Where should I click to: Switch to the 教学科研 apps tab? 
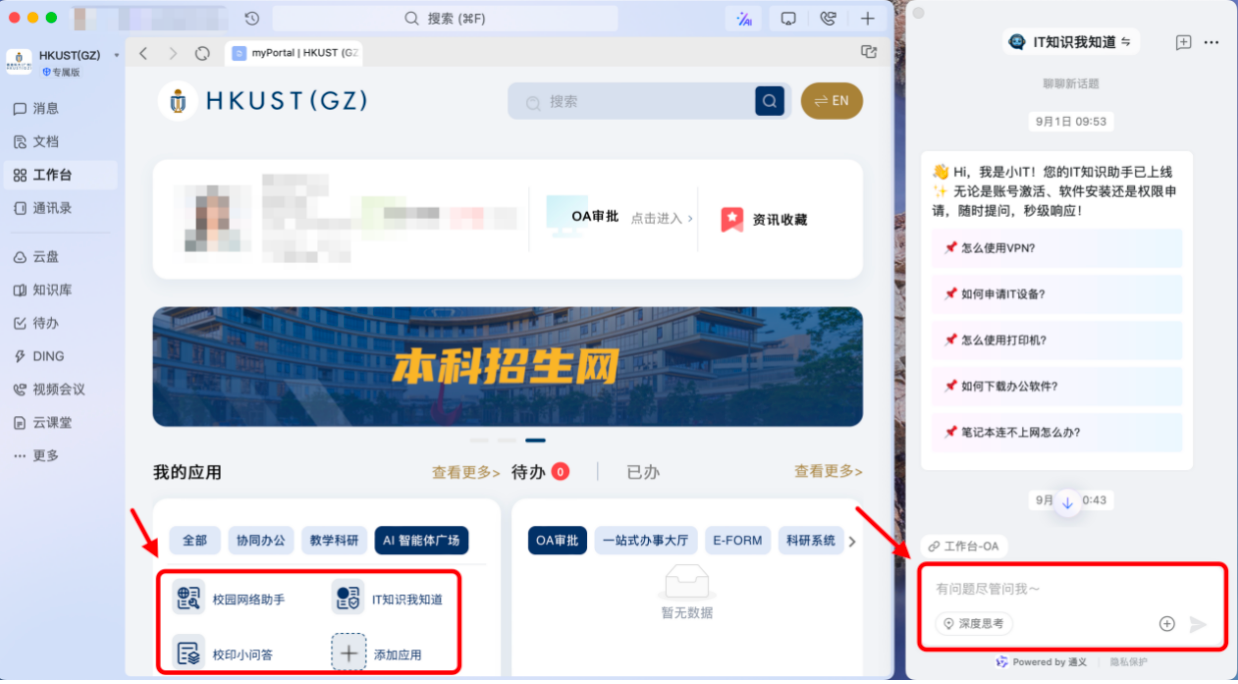(334, 541)
